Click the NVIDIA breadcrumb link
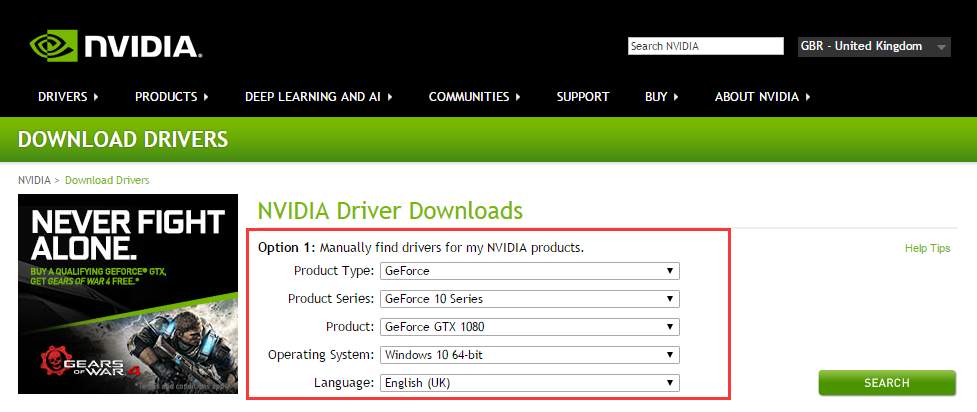The image size is (977, 412). [34, 180]
